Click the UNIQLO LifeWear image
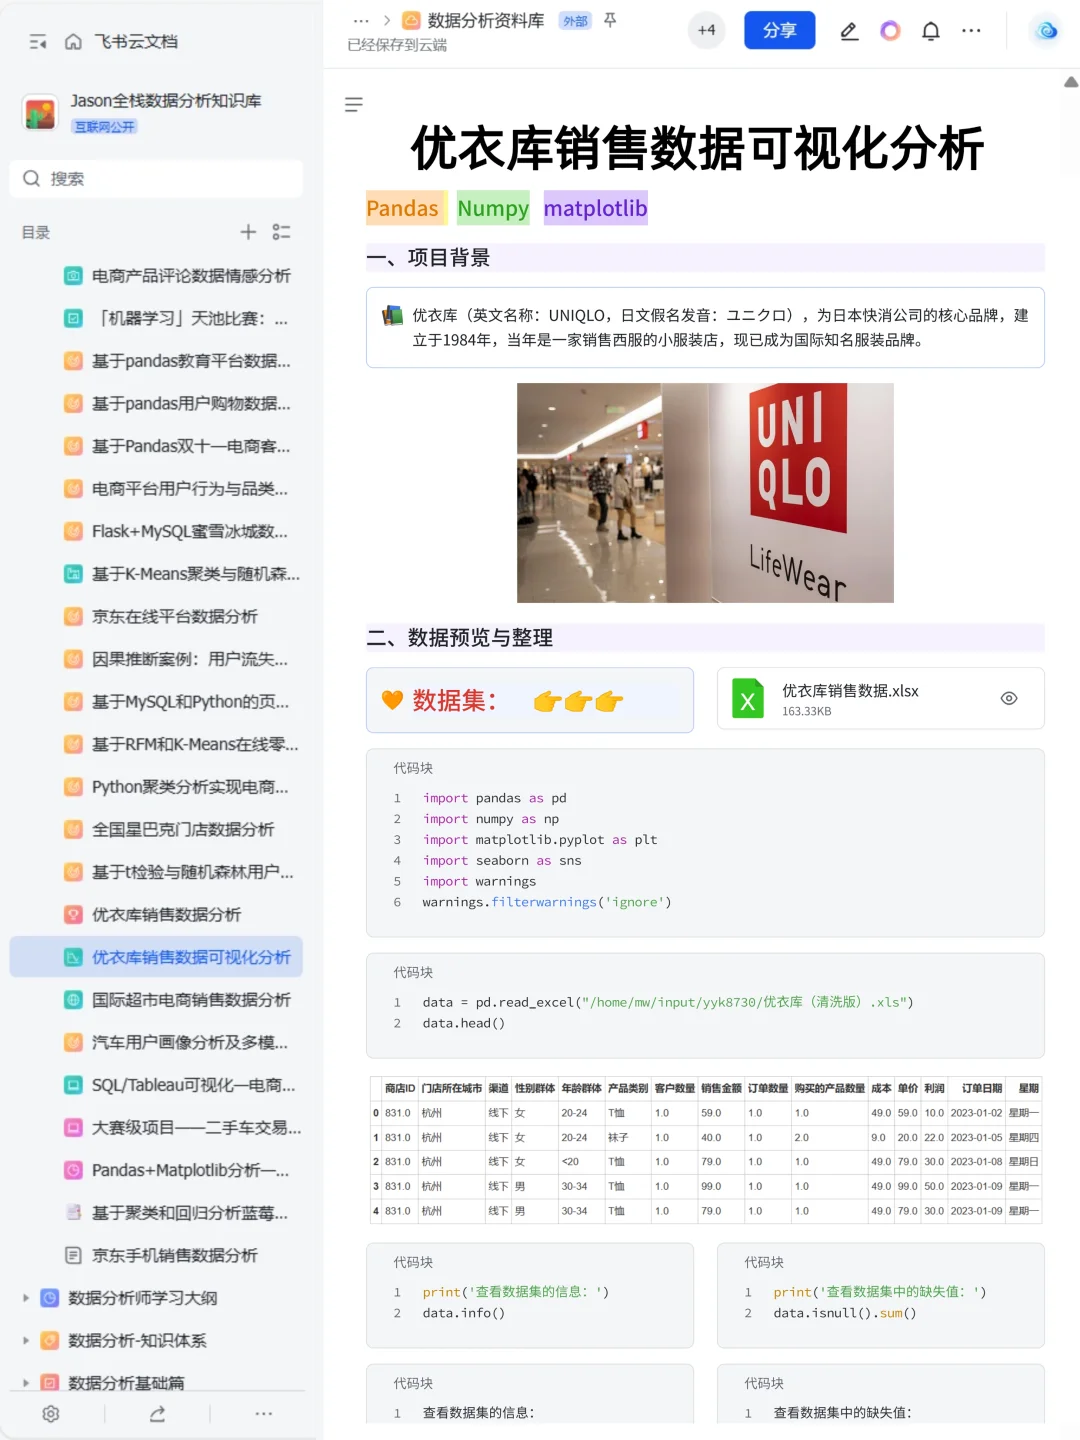This screenshot has width=1080, height=1440. point(705,493)
